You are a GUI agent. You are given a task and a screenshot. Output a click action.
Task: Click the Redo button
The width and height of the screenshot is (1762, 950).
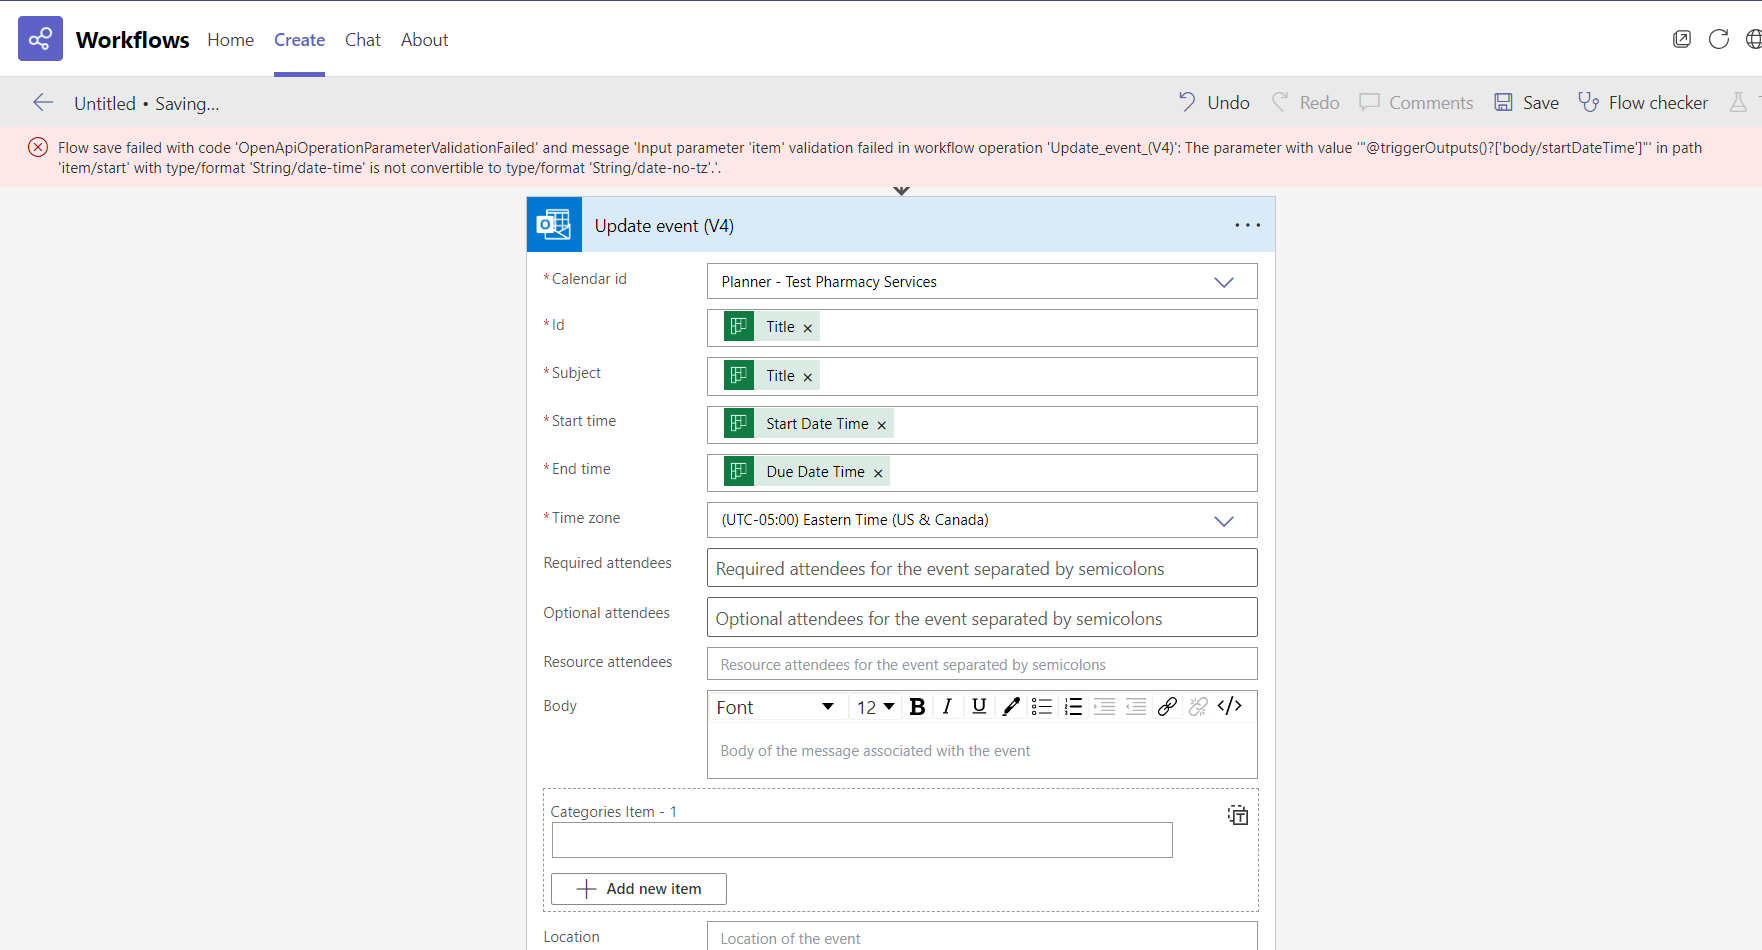point(1305,102)
